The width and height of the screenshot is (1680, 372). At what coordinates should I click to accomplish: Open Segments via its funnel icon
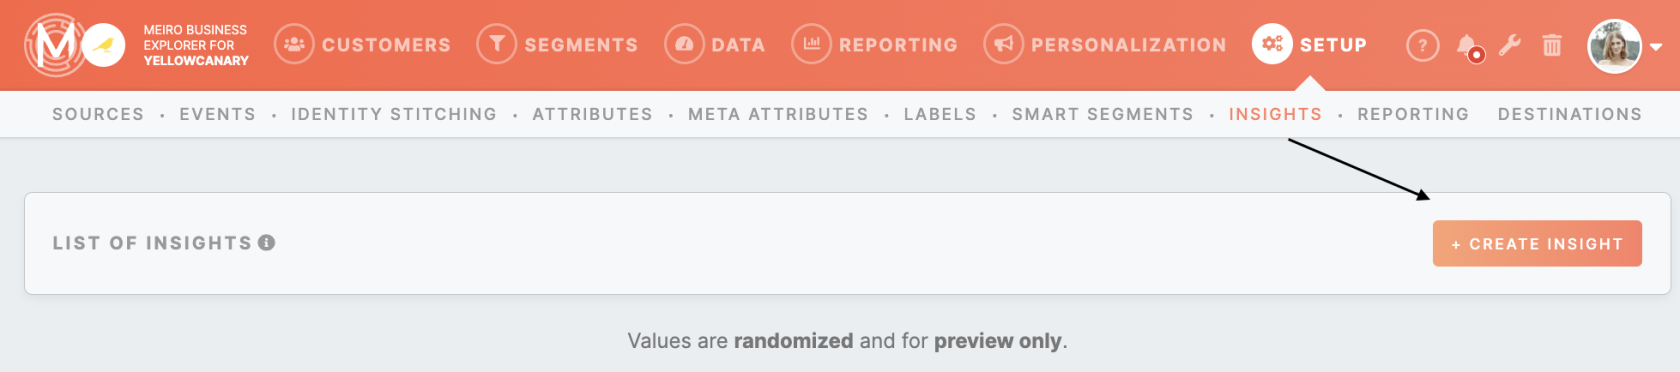[x=497, y=45]
